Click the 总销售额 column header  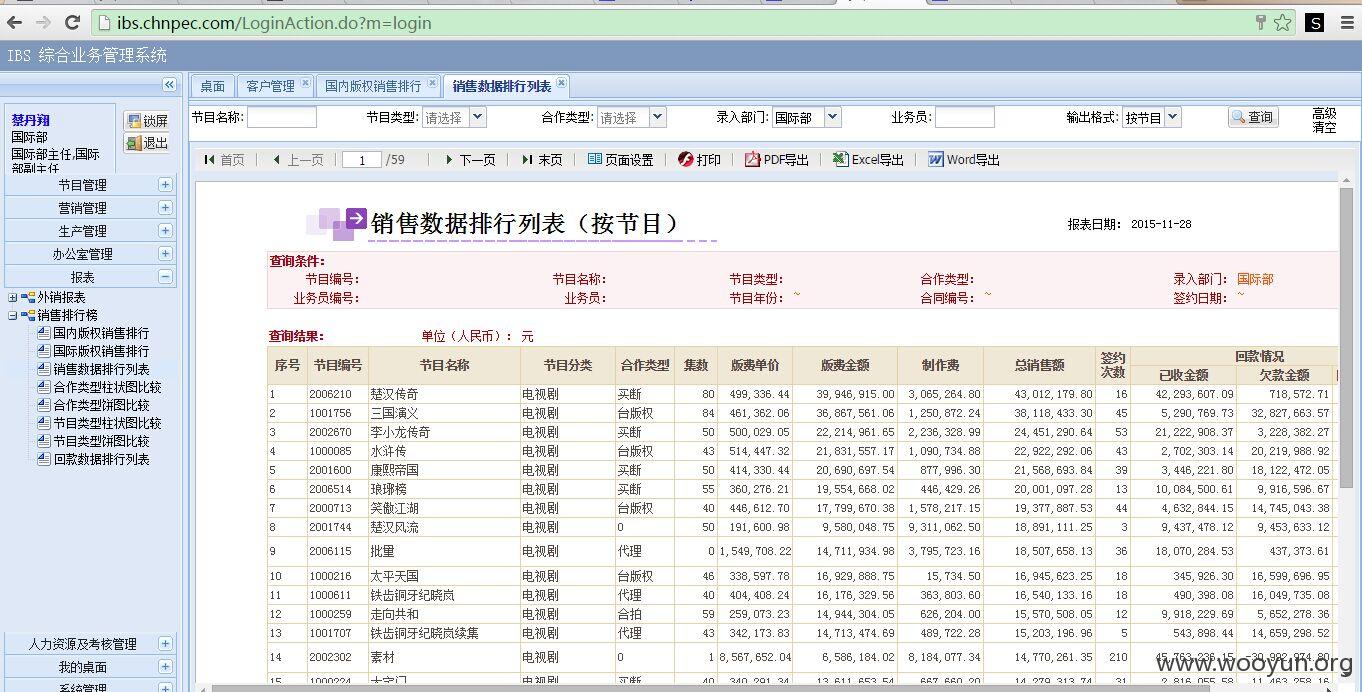[1039, 366]
